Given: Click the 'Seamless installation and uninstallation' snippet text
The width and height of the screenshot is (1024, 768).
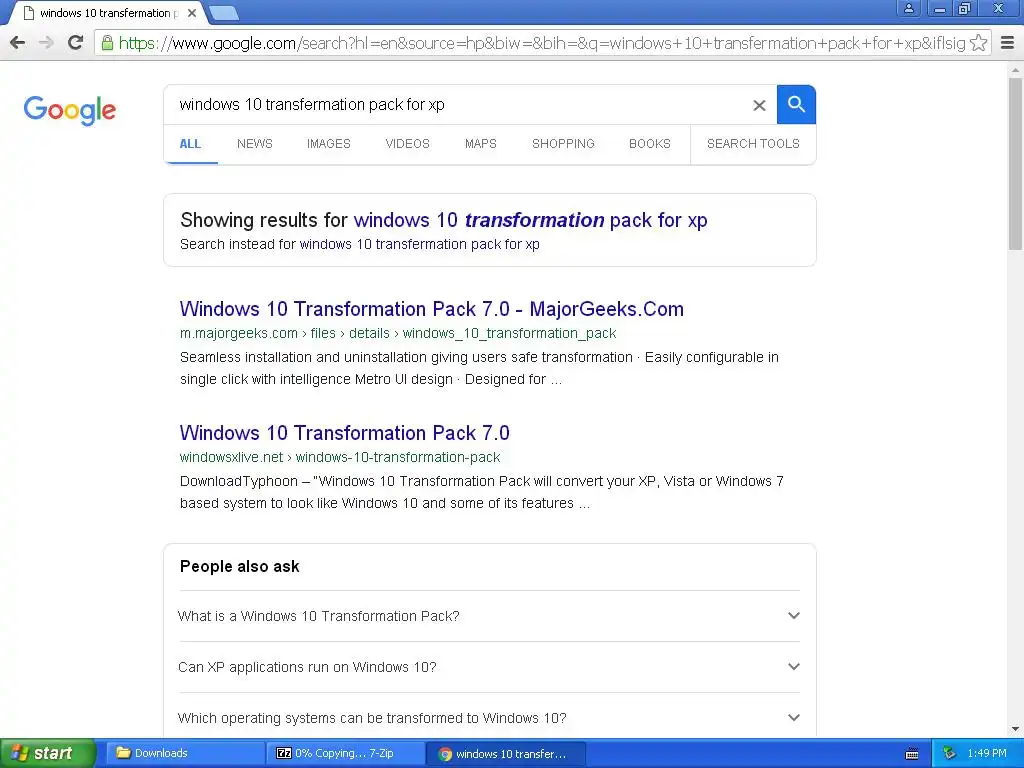Looking at the screenshot, I should pyautogui.click(x=479, y=368).
